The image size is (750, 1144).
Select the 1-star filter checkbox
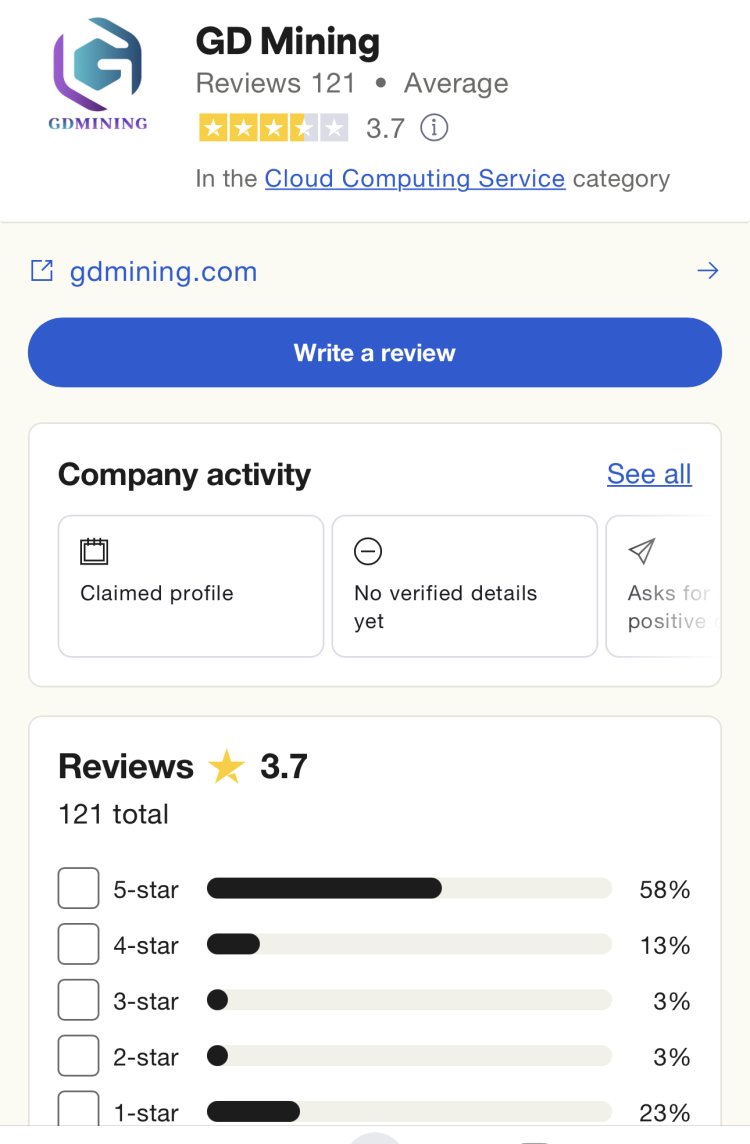click(x=79, y=1110)
